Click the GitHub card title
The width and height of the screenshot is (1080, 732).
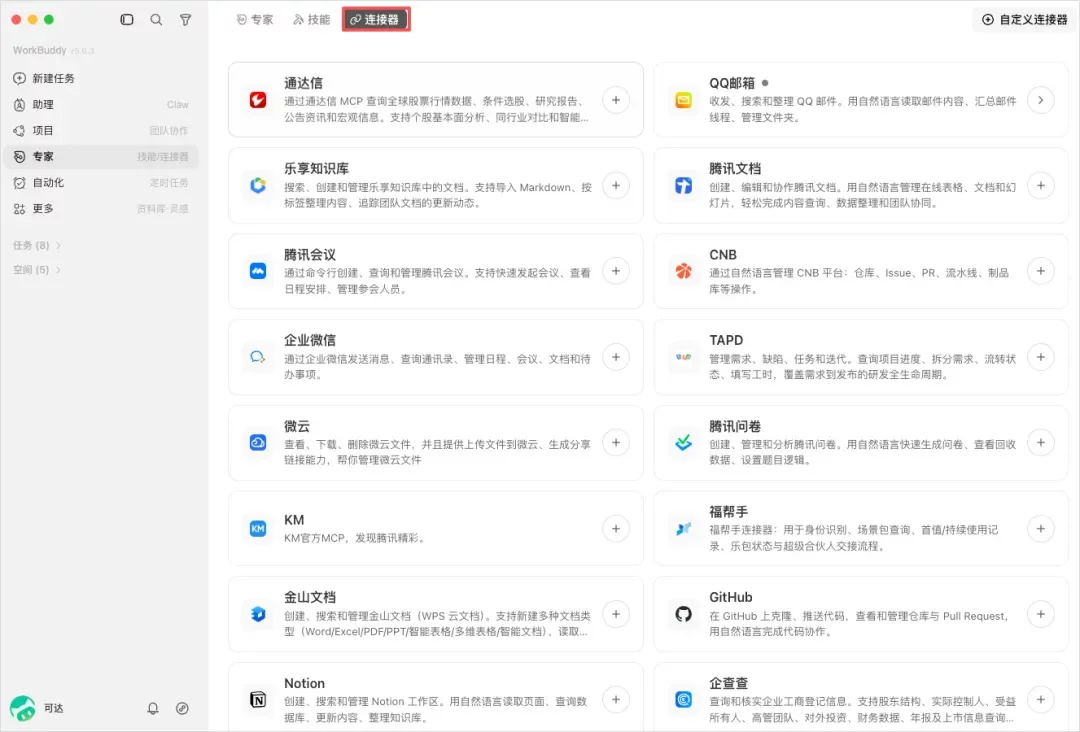coord(731,597)
